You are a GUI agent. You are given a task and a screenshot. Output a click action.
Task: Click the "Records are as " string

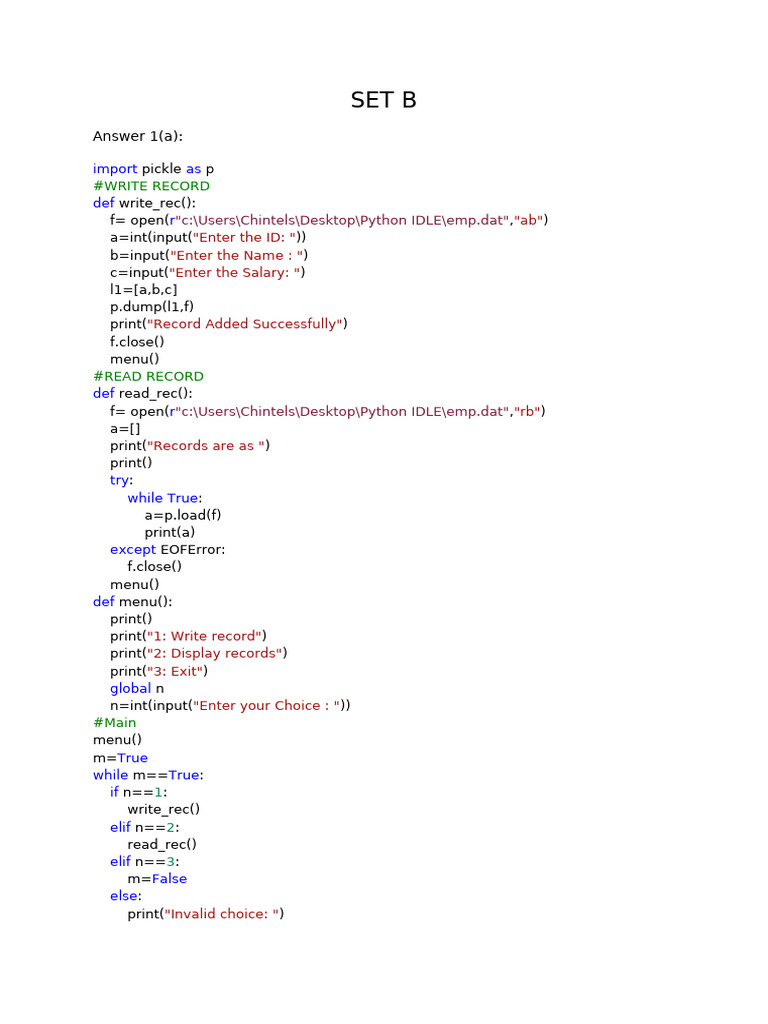(206, 446)
